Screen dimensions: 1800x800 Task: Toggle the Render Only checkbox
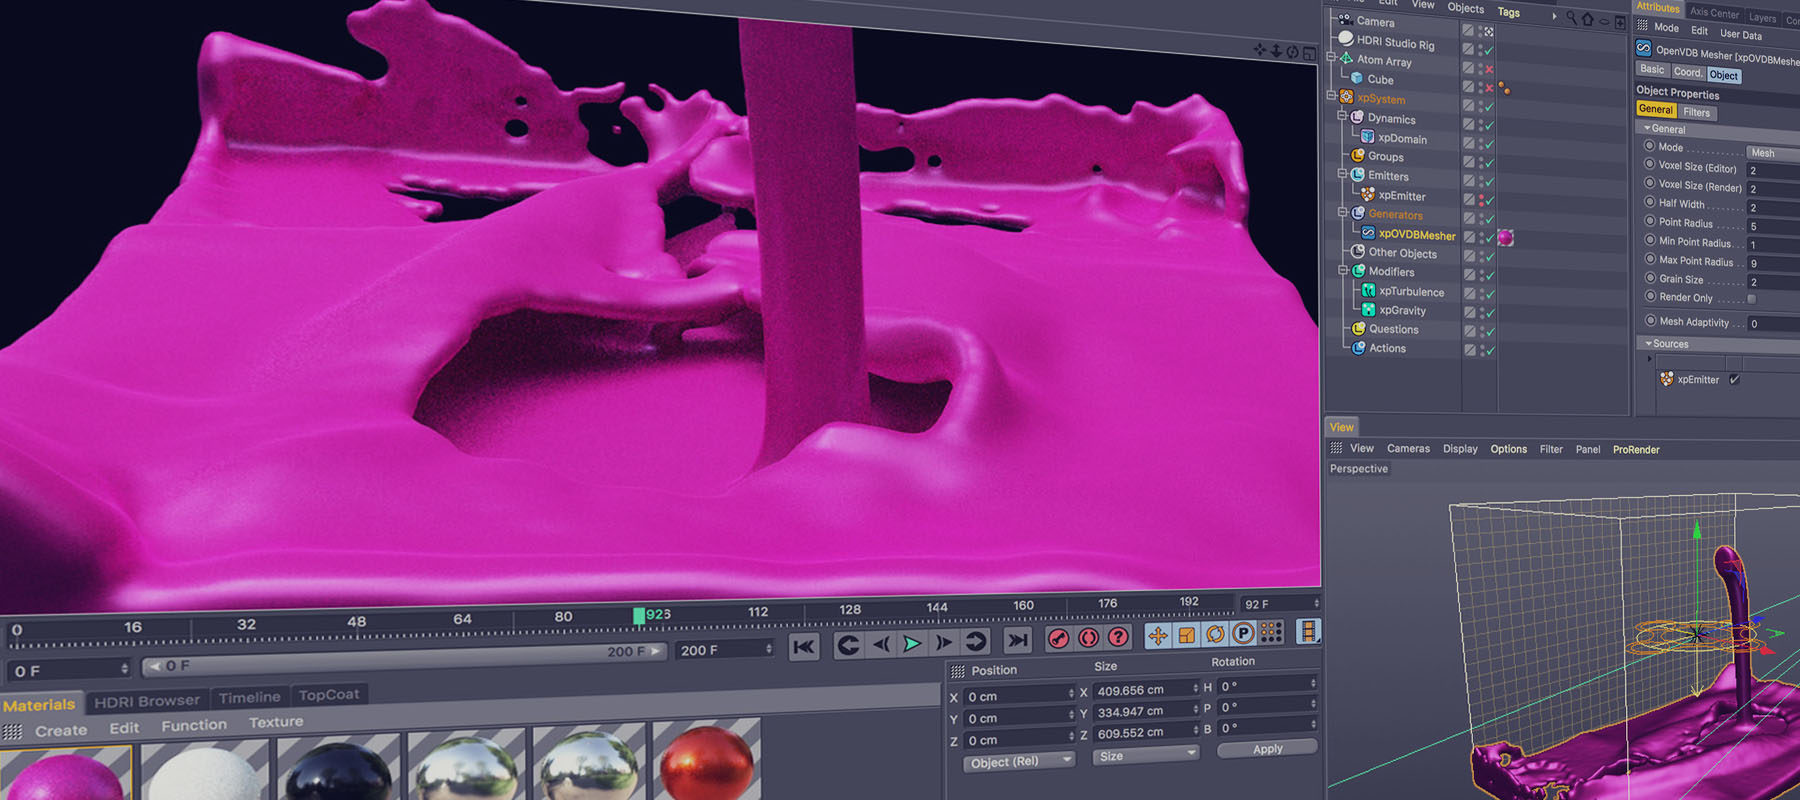(x=1751, y=299)
